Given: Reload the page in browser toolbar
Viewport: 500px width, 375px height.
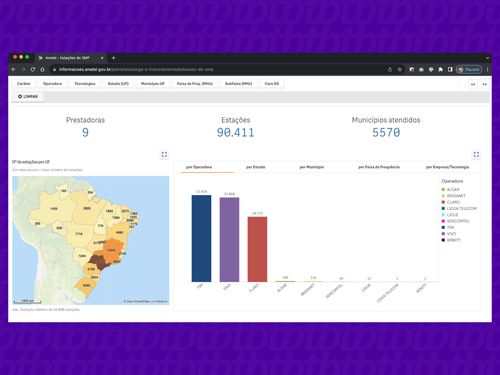Looking at the screenshot, I should 33,69.
